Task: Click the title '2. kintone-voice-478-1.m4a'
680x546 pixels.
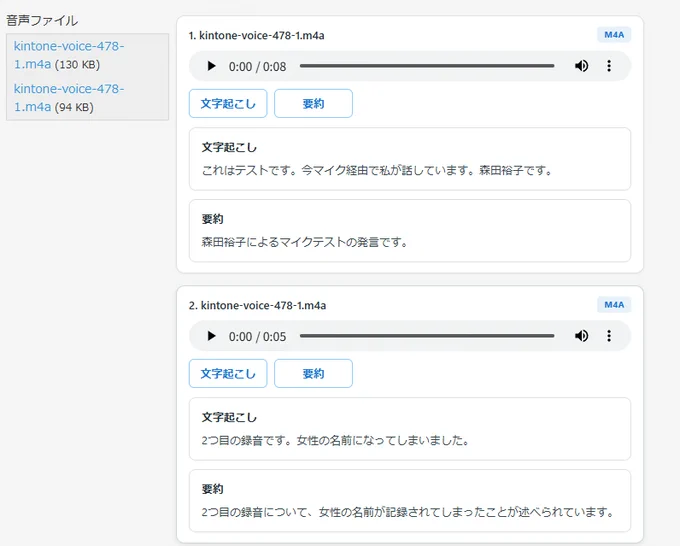Action: [257, 306]
